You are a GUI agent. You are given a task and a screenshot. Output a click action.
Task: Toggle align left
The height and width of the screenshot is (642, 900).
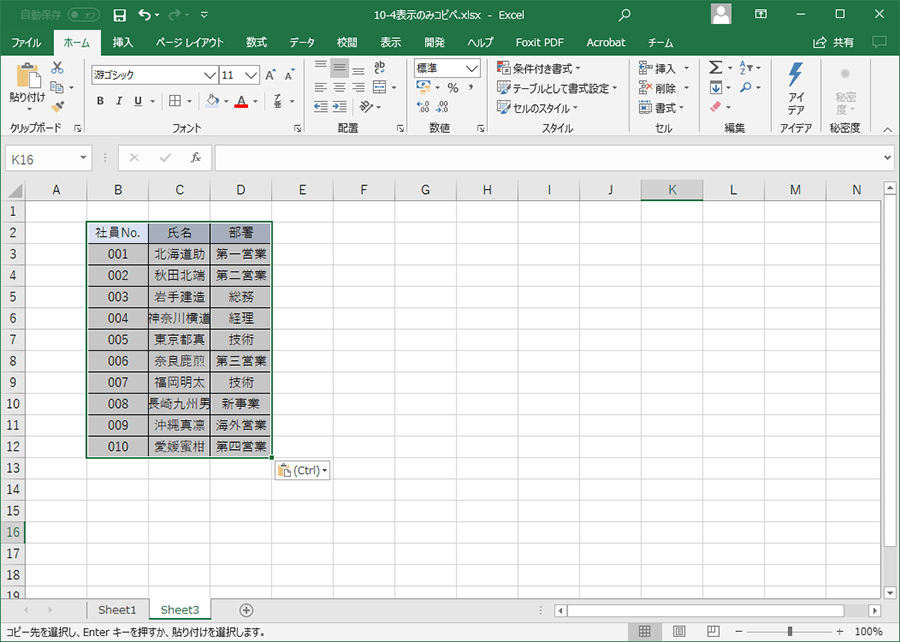320,87
